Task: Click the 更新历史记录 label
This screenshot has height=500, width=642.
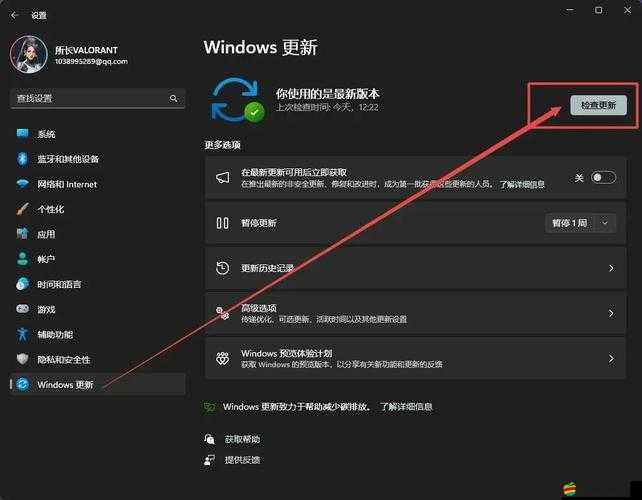Action: [267, 268]
